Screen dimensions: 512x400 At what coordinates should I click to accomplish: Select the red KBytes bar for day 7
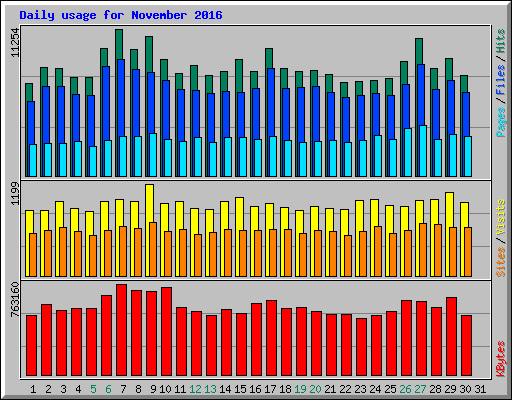(x=122, y=330)
